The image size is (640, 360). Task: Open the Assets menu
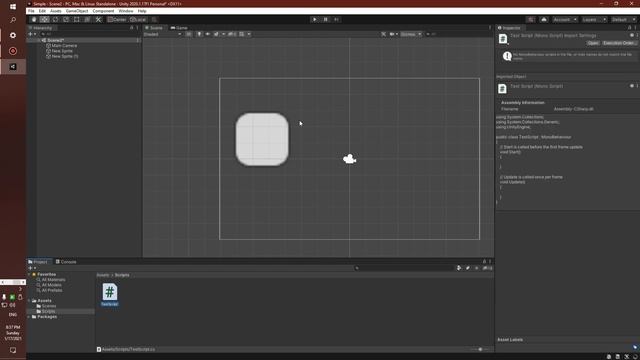(x=56, y=11)
